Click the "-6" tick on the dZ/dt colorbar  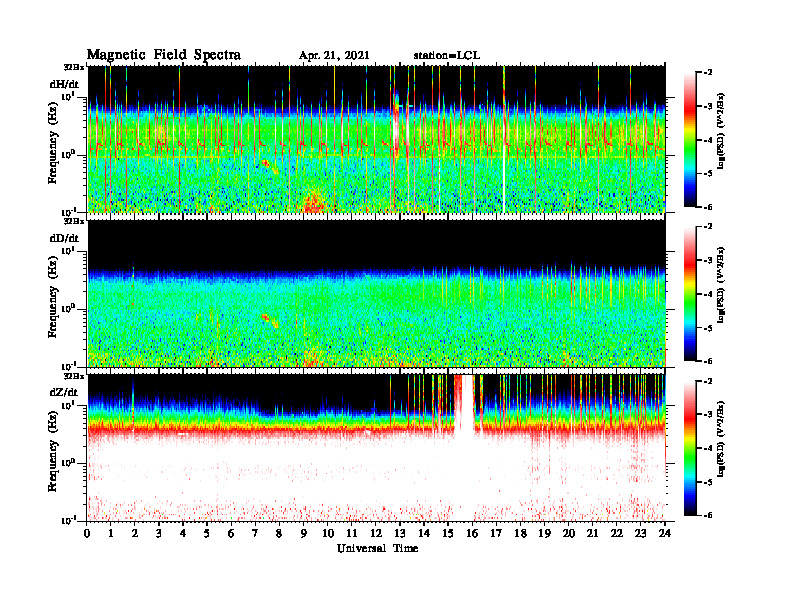(x=708, y=515)
